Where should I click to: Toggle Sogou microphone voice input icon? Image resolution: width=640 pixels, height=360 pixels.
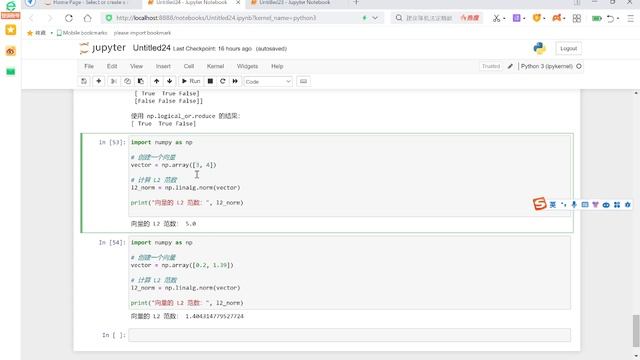click(574, 204)
